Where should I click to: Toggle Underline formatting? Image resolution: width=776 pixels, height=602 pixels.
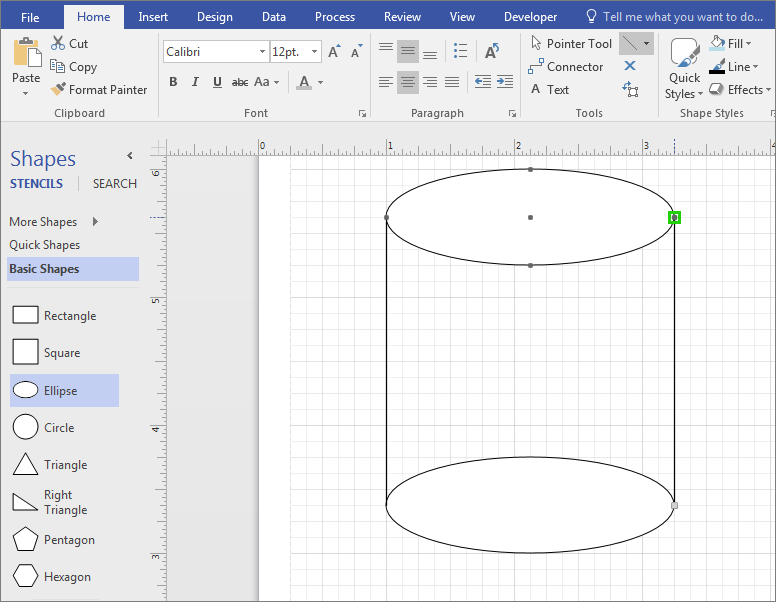coord(217,82)
